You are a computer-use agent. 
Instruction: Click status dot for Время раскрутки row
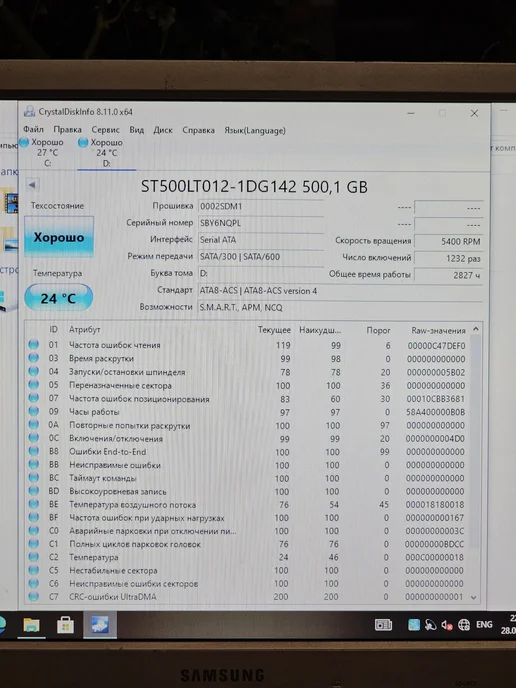pyautogui.click(x=33, y=358)
